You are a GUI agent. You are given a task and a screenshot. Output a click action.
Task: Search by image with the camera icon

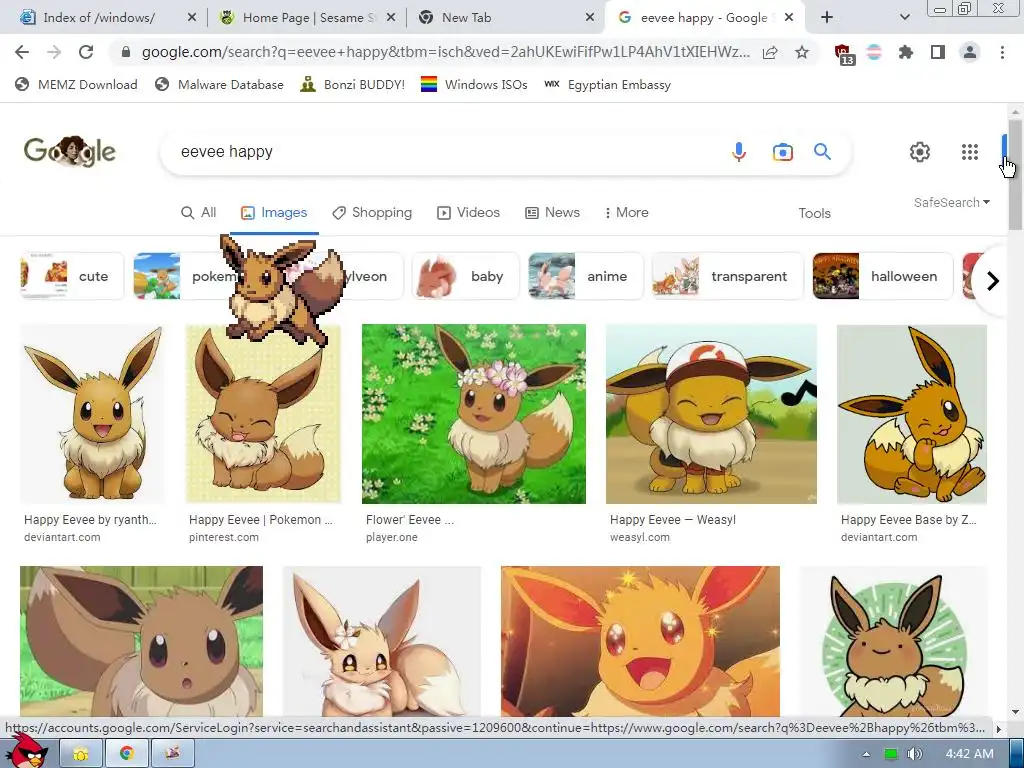pos(782,152)
